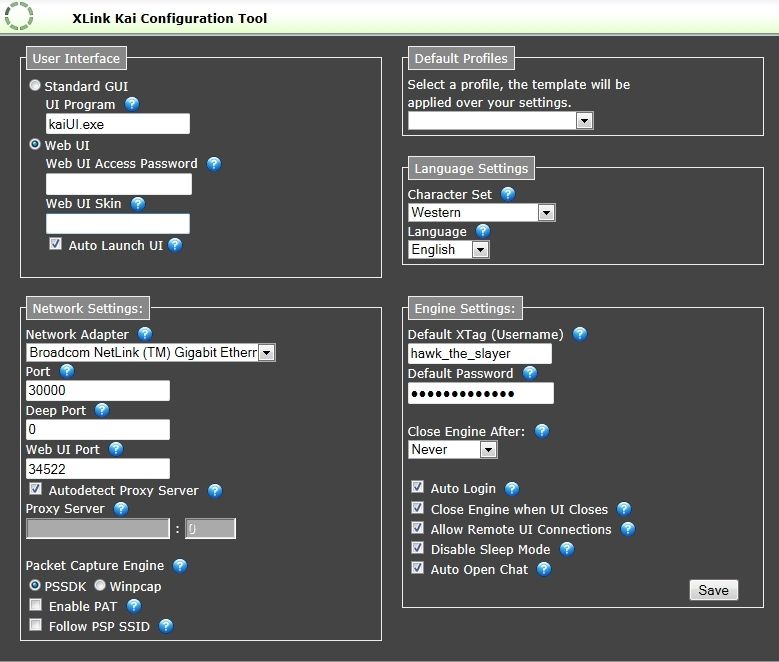Click the Save button
Image resolution: width=779 pixels, height=662 pixels.
[x=713, y=590]
